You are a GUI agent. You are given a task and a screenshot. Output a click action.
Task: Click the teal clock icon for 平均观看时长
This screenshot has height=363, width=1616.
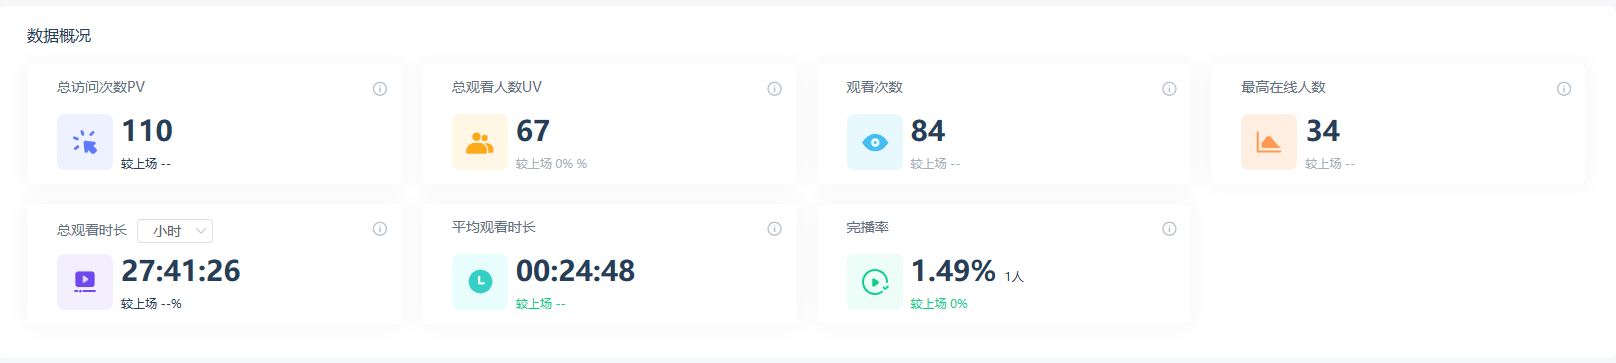[480, 282]
